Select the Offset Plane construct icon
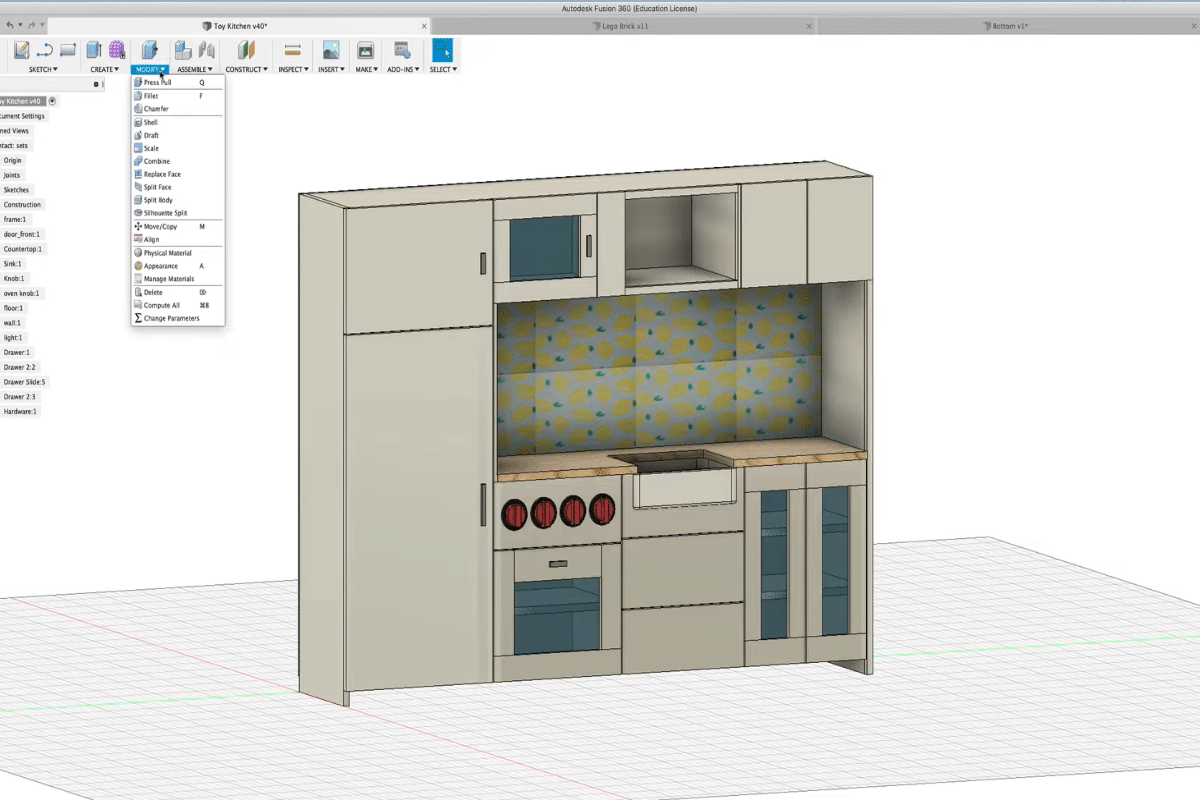The width and height of the screenshot is (1200, 800). tap(246, 50)
